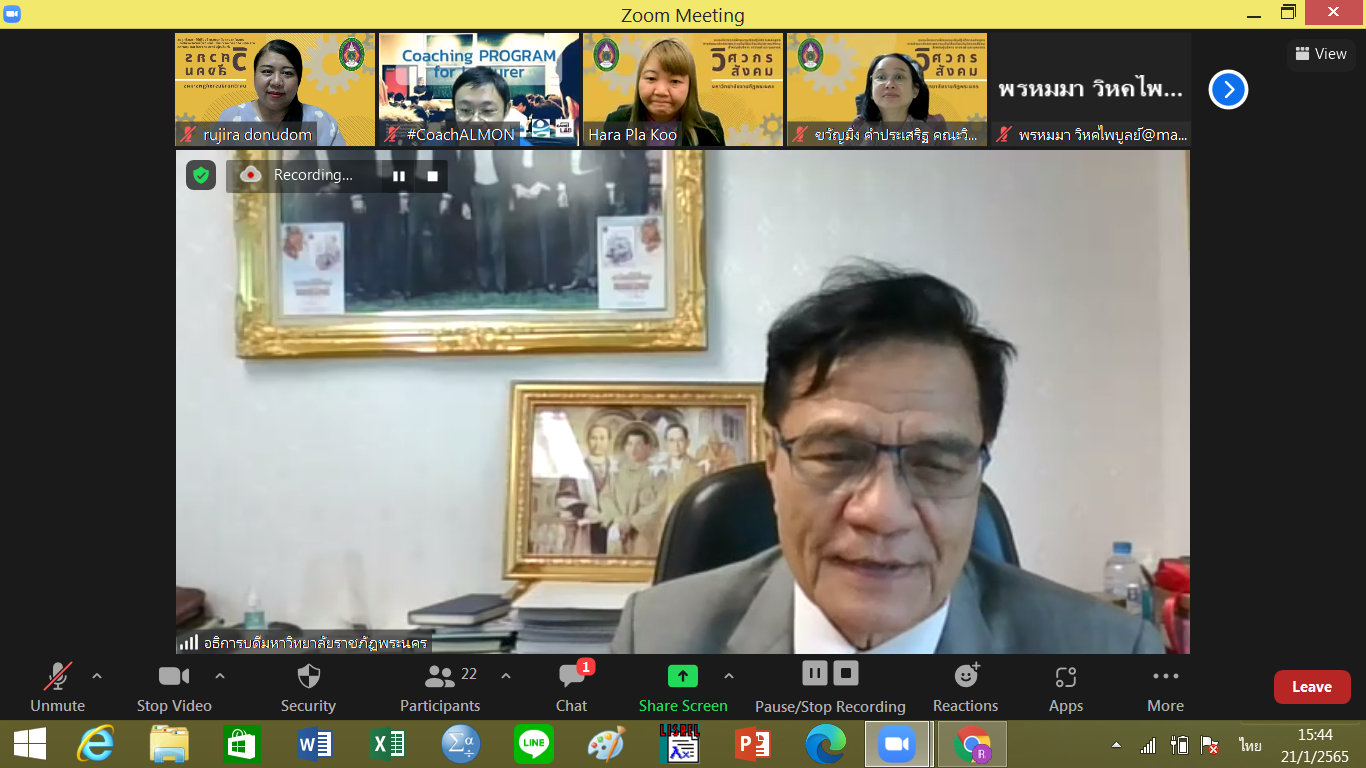Open the Security shield menu
The height and width of the screenshot is (768, 1366).
point(308,688)
